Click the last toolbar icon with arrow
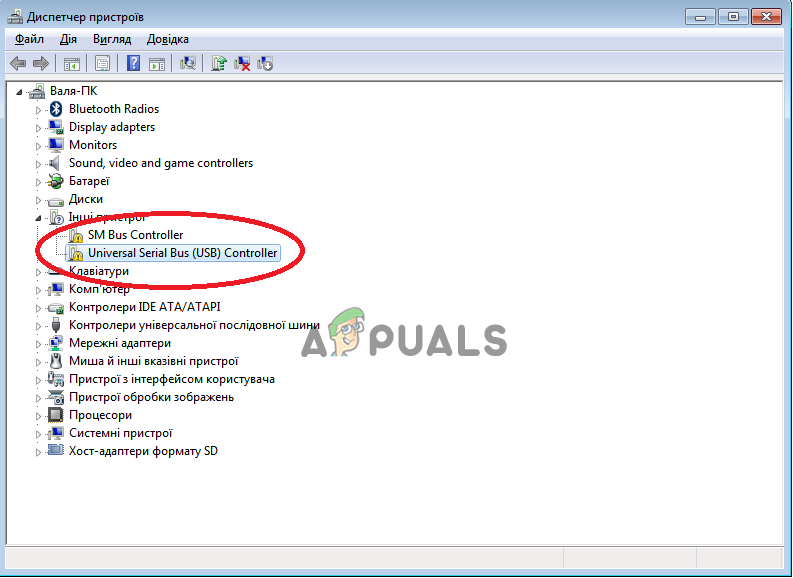The height and width of the screenshot is (578, 793). (x=265, y=63)
